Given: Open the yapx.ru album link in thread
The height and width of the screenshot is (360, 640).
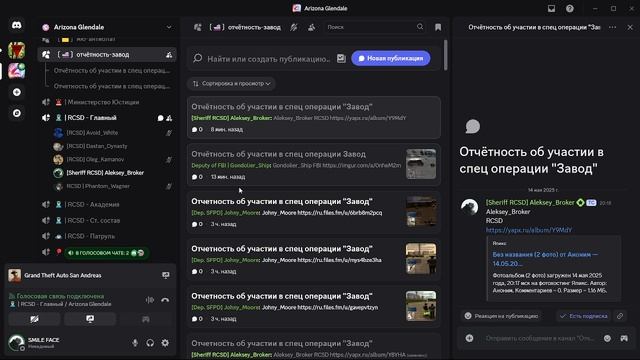Looking at the screenshot, I should coord(529,230).
